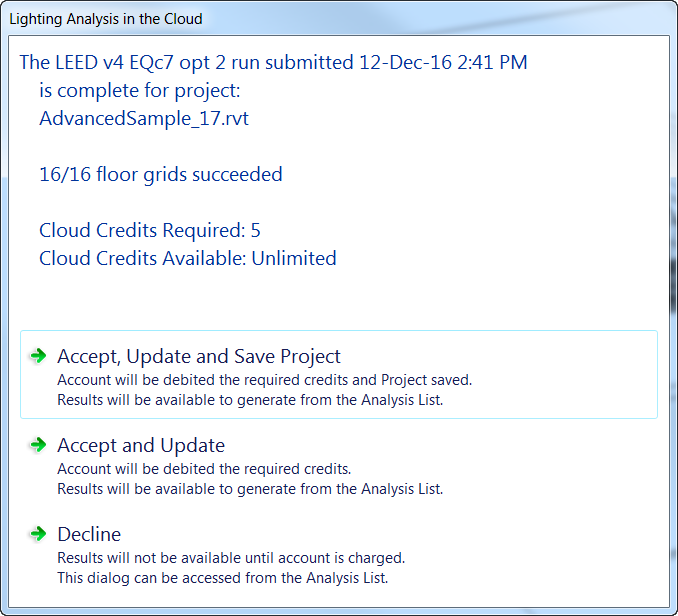
Task: Click first 'Results will be available to generate' line
Action: tap(250, 400)
